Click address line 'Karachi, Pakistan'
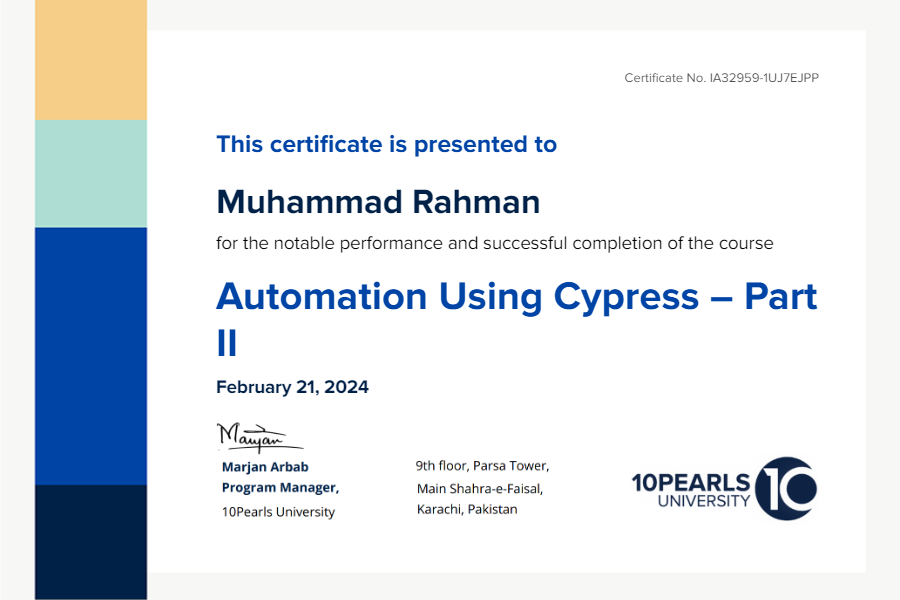900x600 pixels. [x=467, y=509]
